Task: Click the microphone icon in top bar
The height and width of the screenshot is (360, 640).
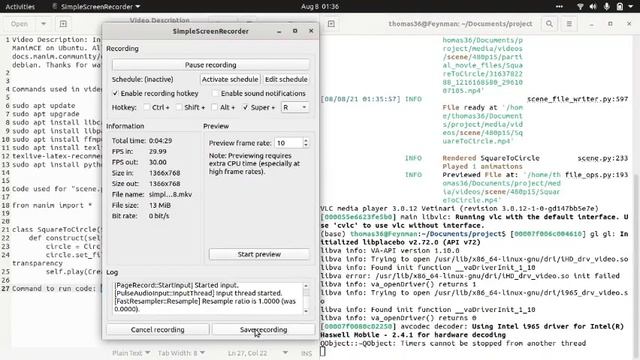Action: pos(607,7)
